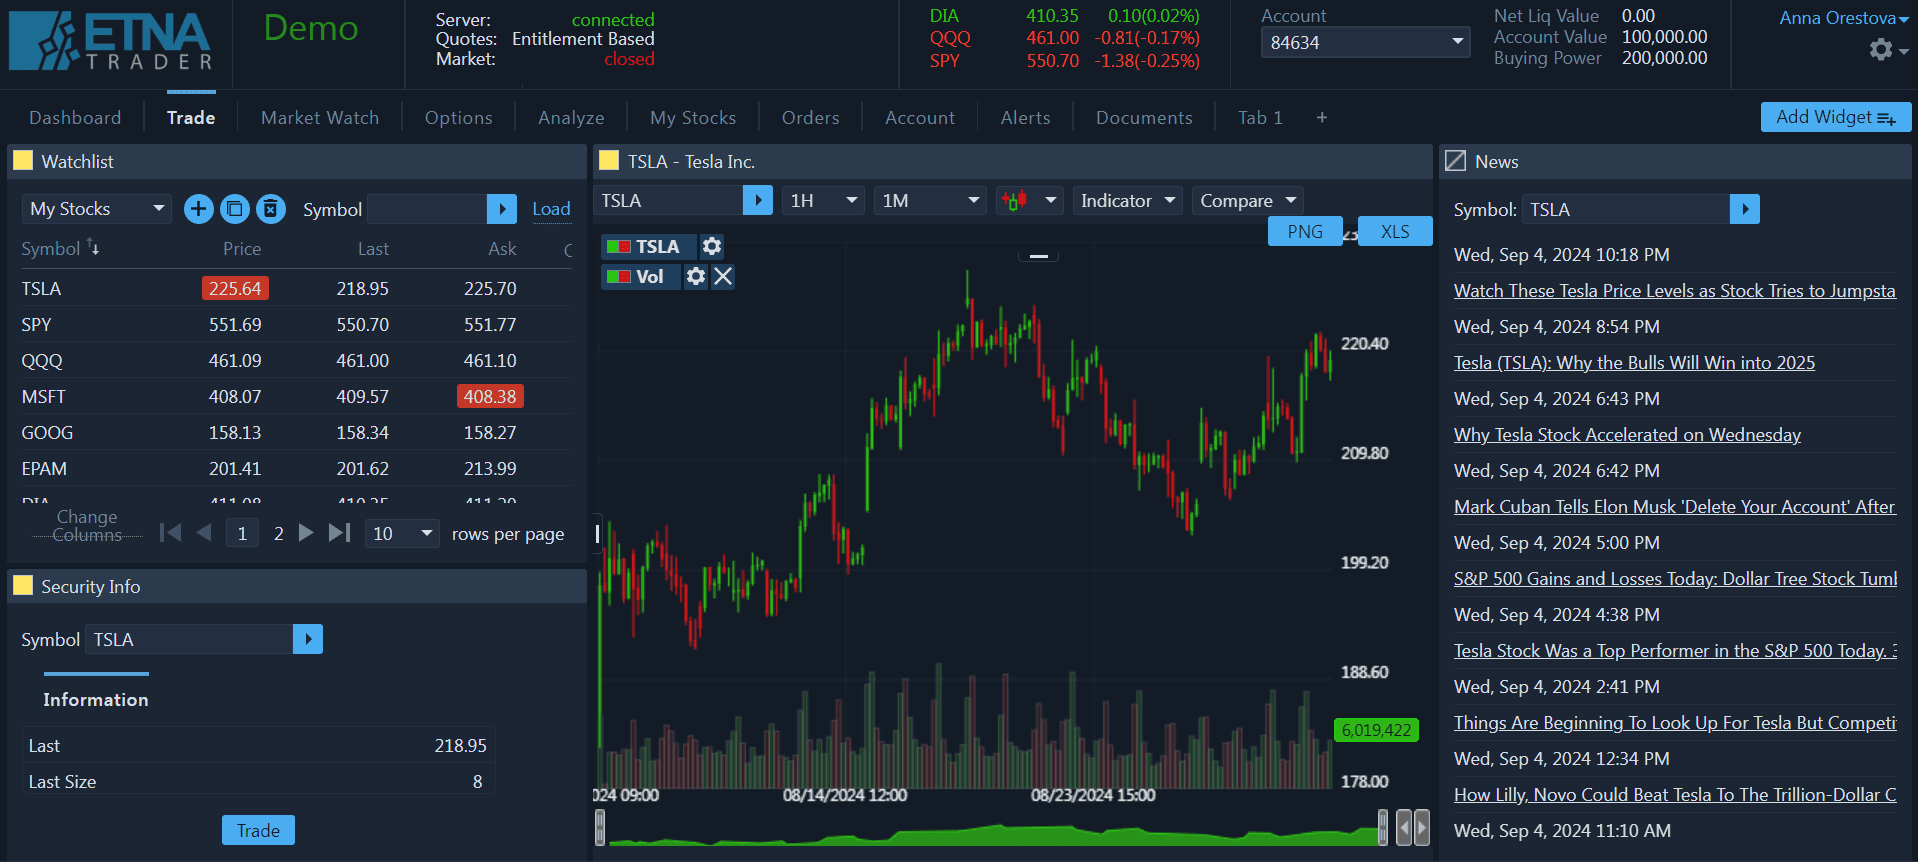Open Change Columns link
This screenshot has height=862, width=1918.
(x=87, y=525)
